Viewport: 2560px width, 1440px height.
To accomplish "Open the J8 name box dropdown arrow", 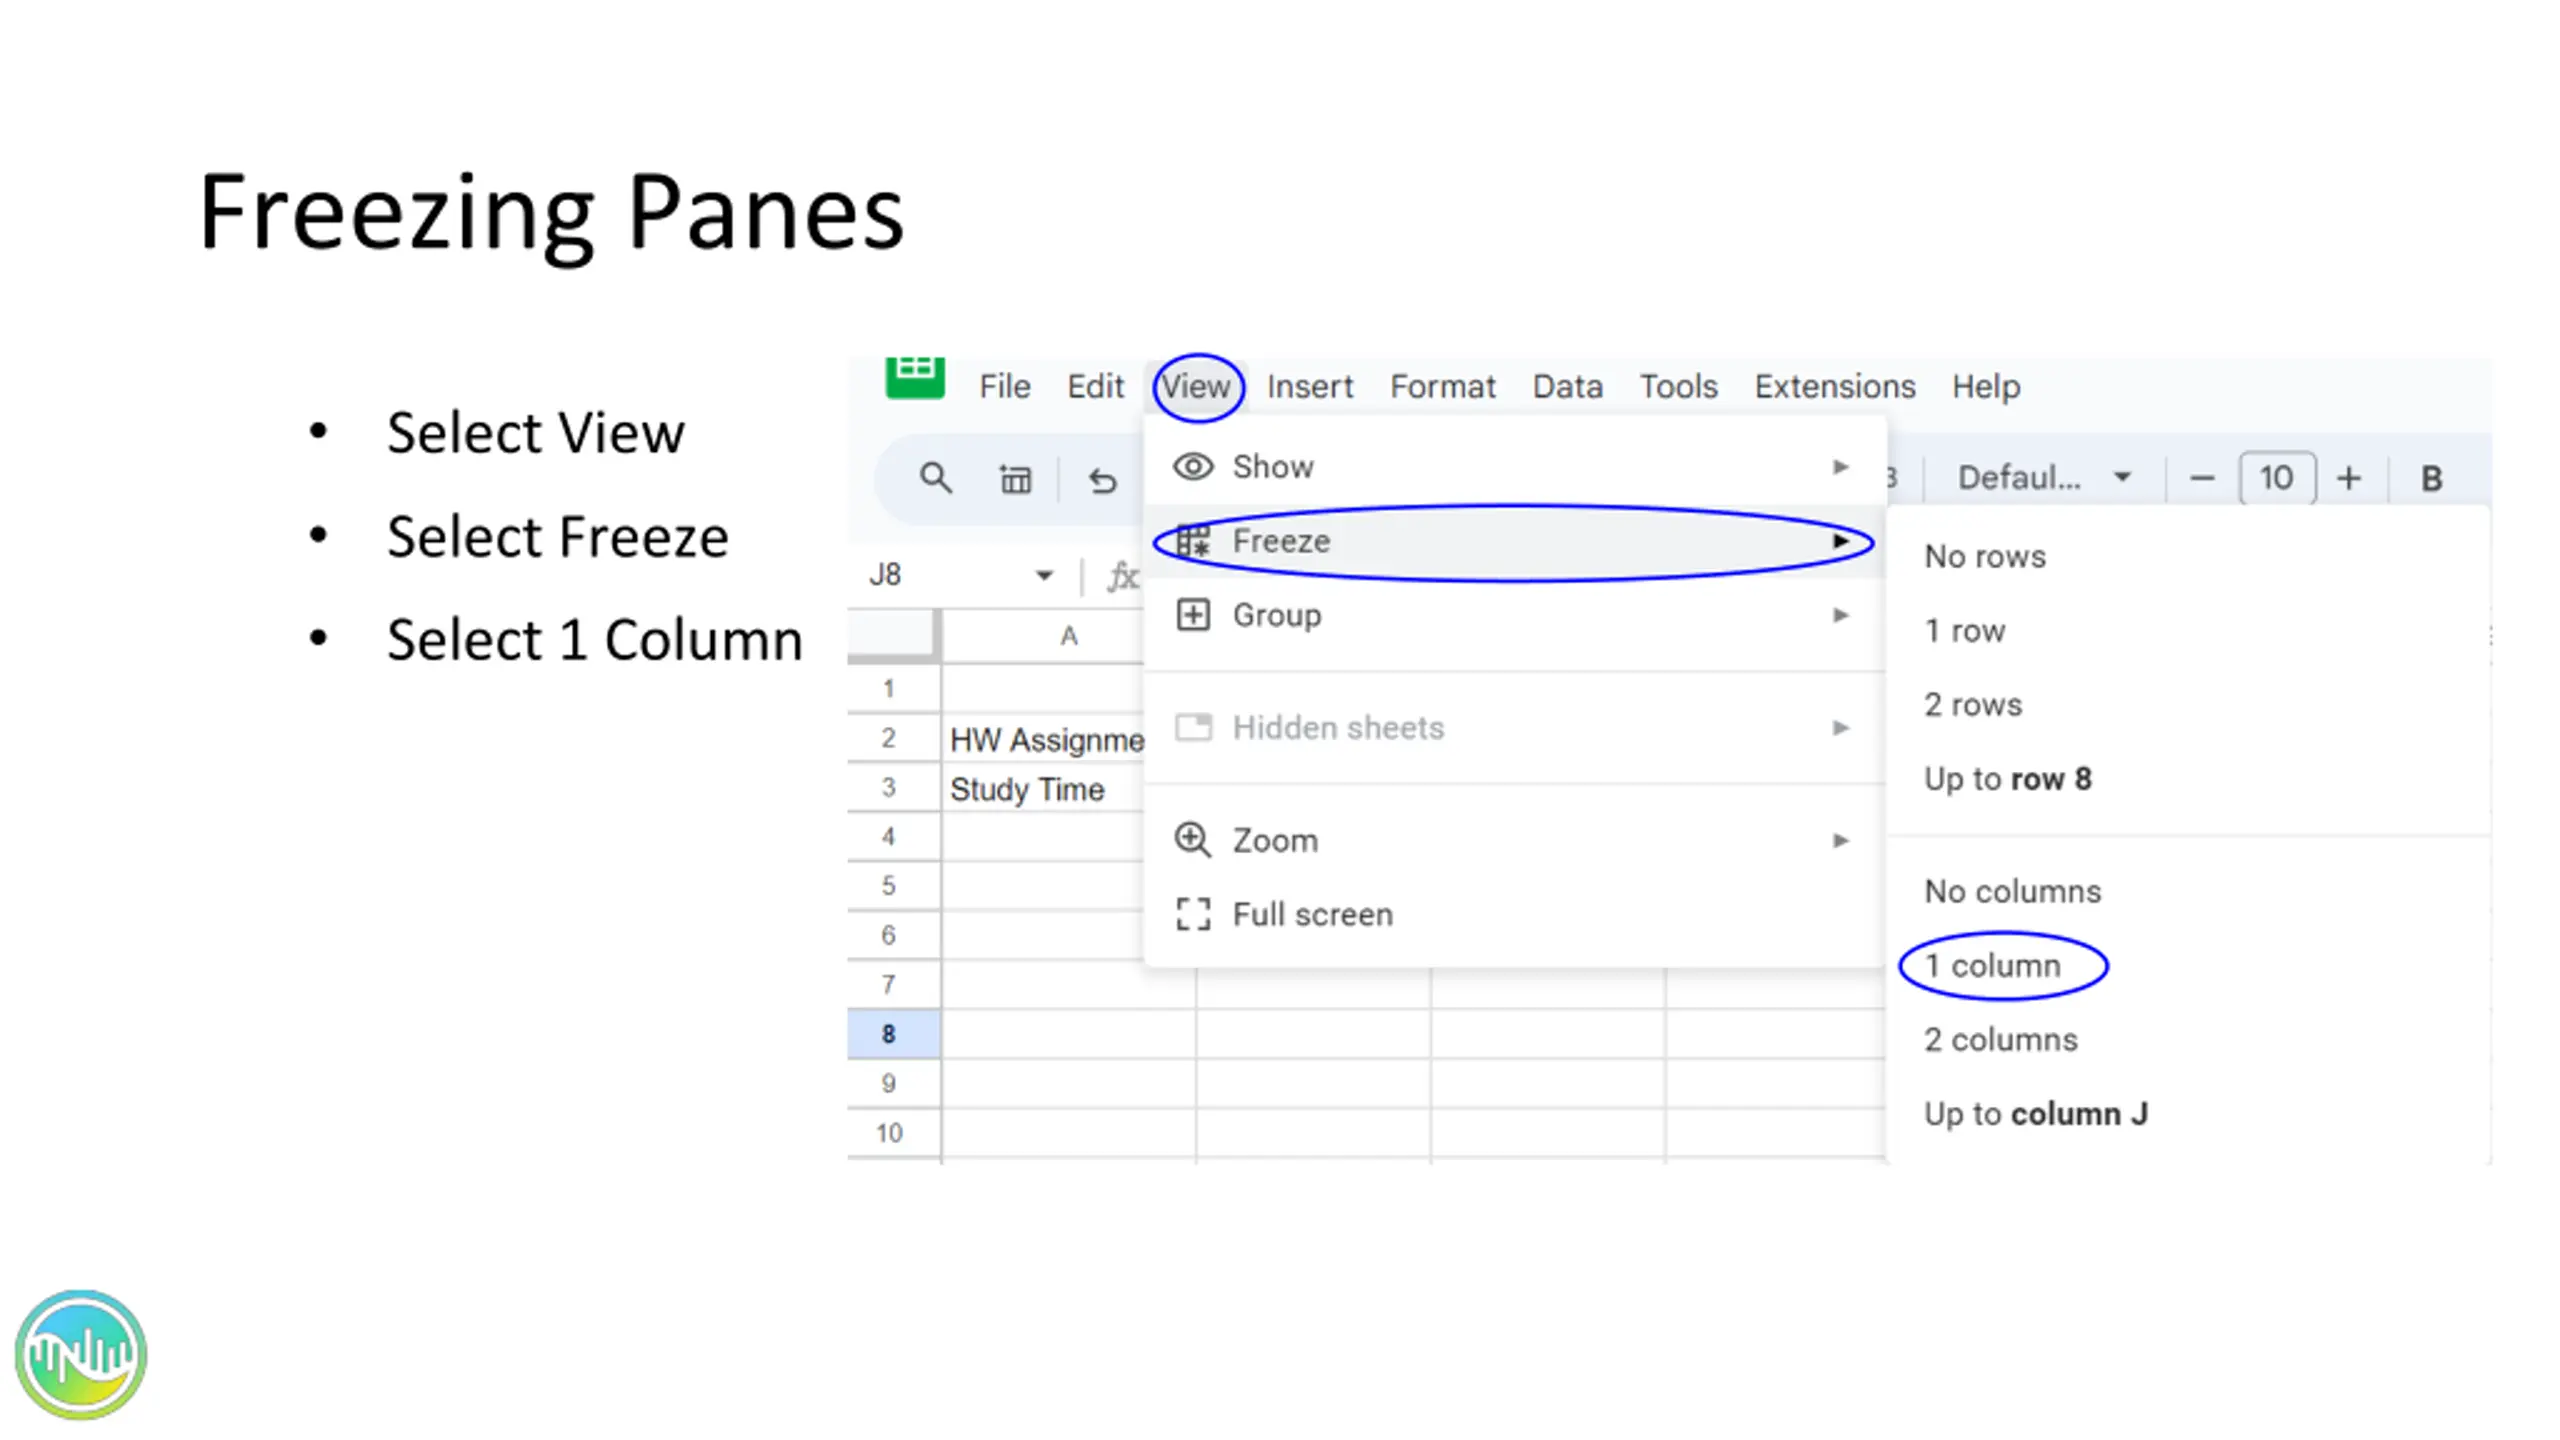I will tap(1044, 575).
